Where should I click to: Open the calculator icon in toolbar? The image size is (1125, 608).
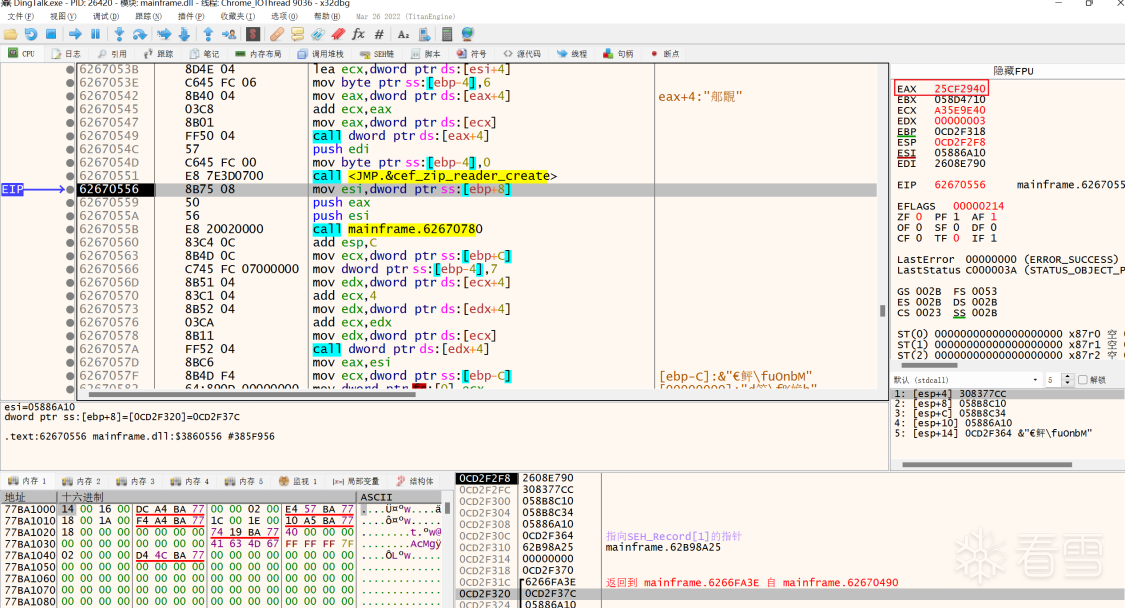point(447,34)
